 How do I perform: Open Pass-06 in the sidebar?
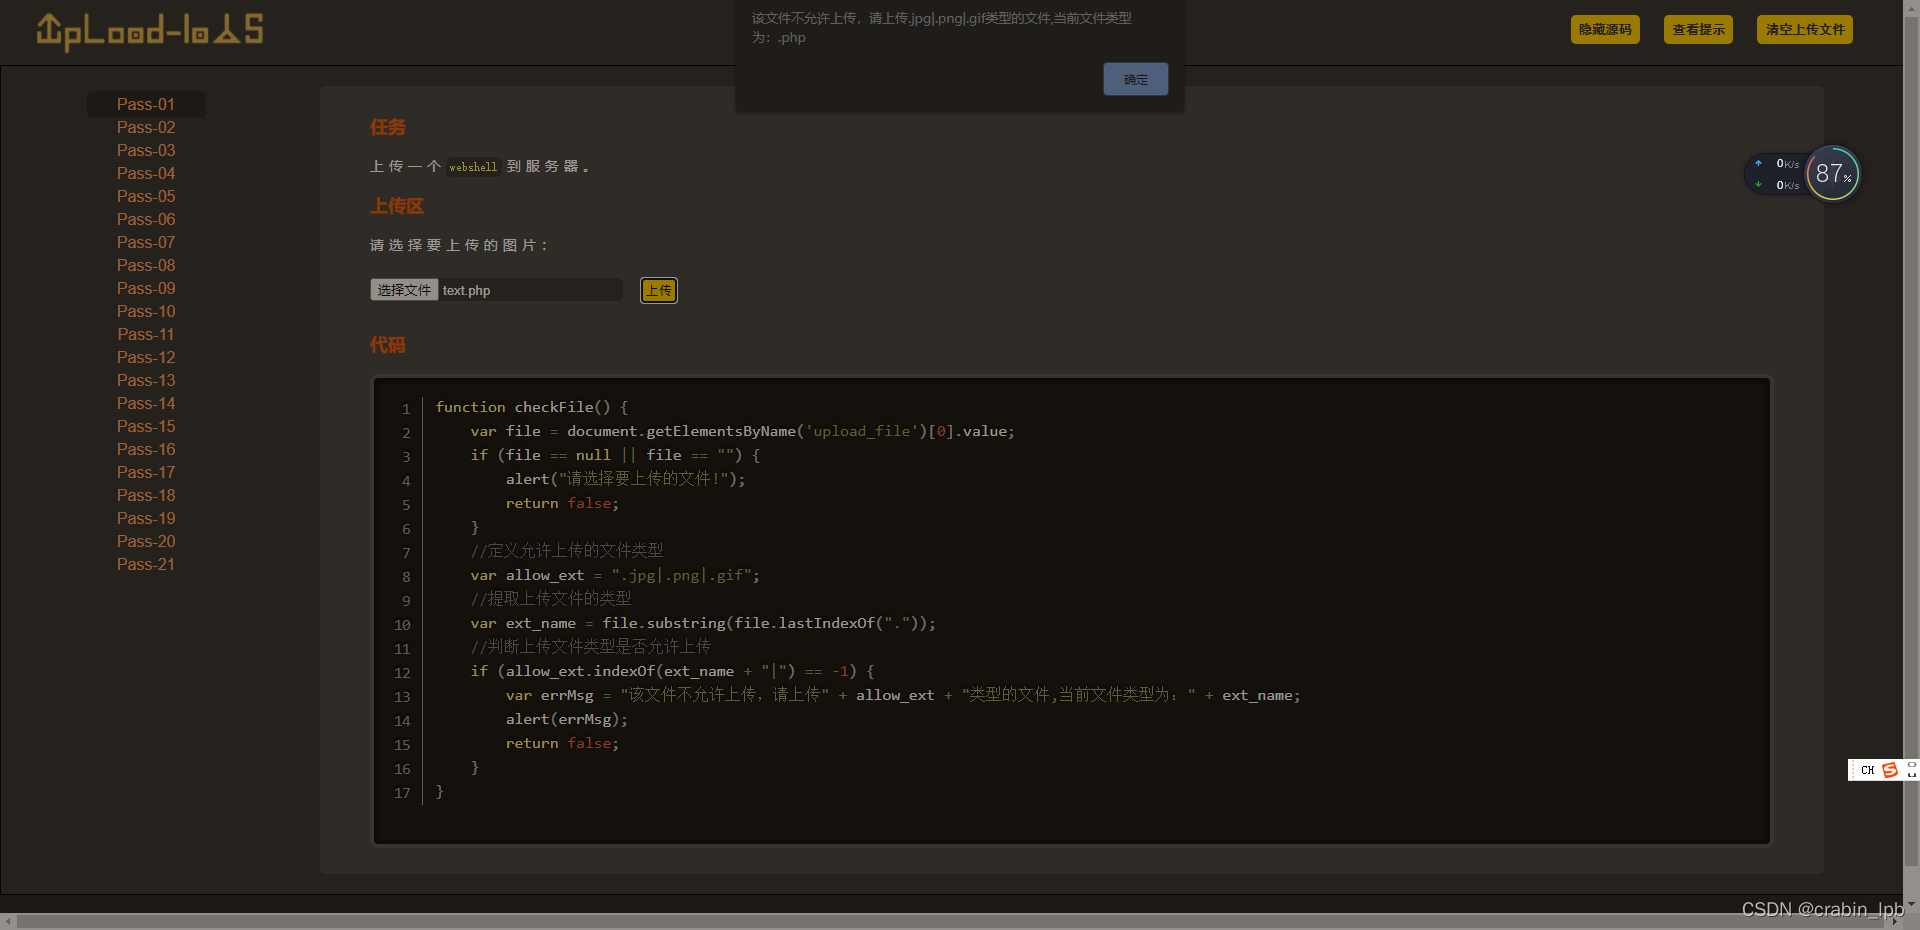(146, 219)
